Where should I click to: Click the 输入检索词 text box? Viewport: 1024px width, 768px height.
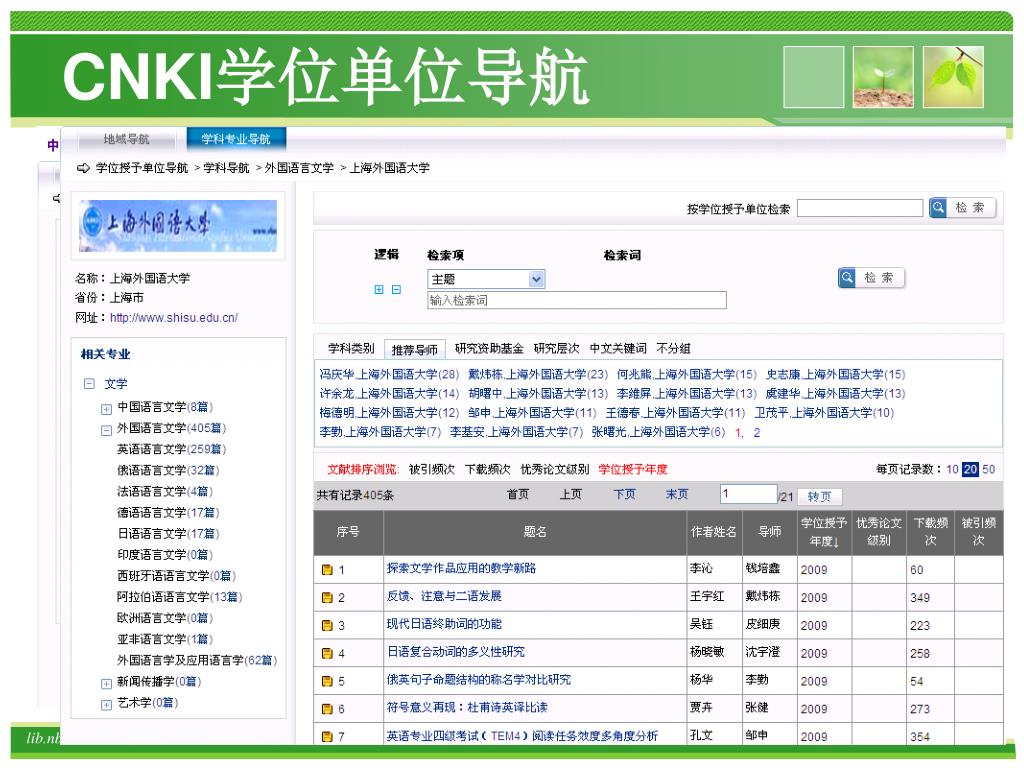pos(577,300)
